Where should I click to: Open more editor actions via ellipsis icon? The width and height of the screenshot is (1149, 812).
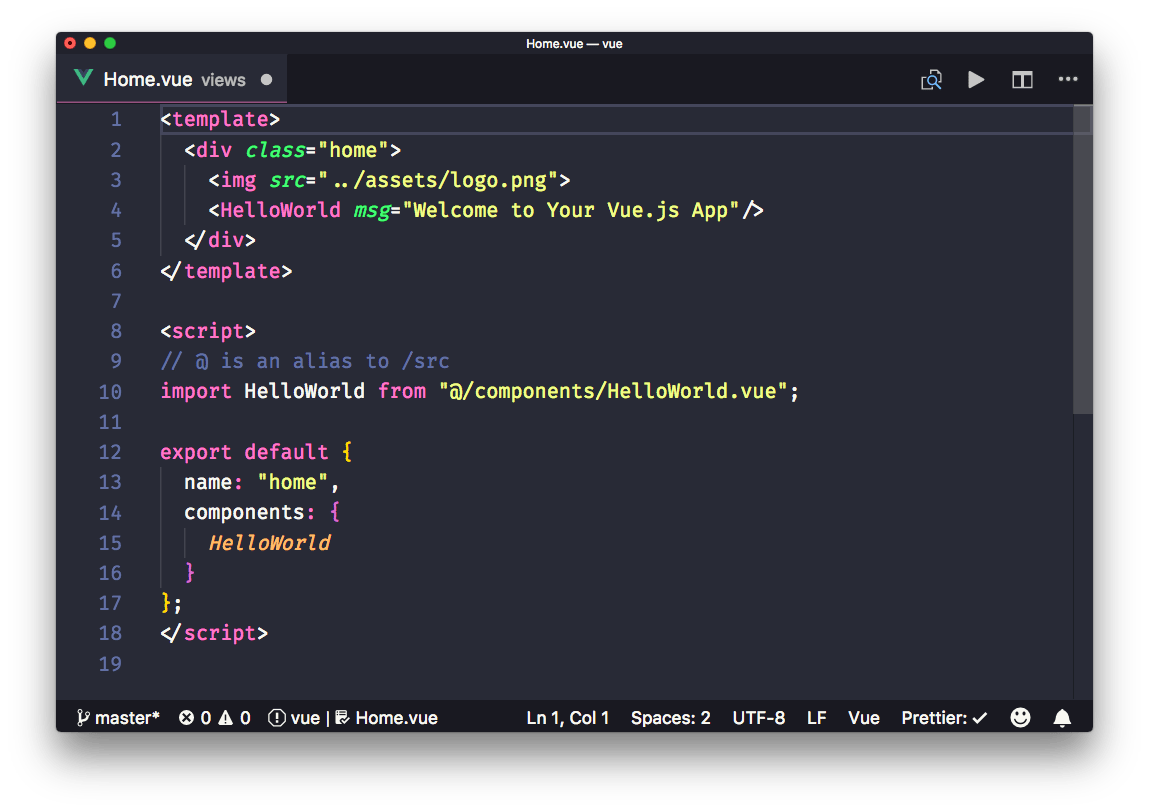point(1068,79)
